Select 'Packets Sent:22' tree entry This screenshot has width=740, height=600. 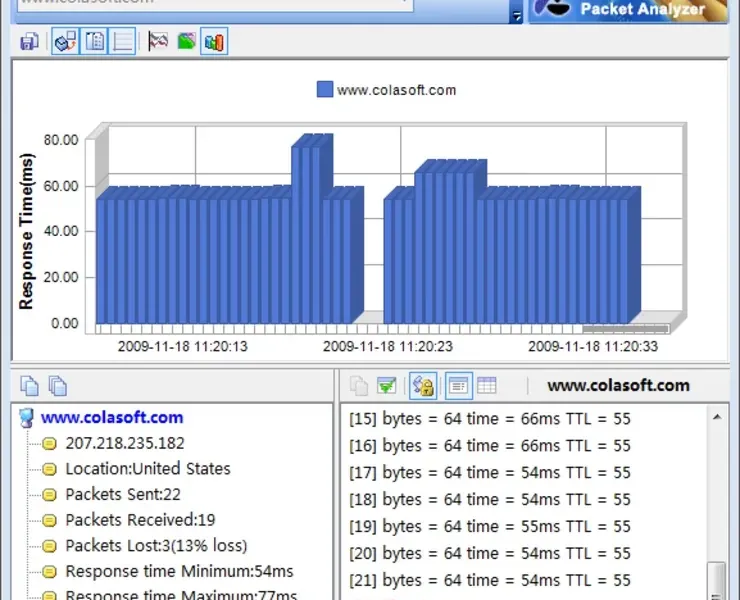[123, 494]
